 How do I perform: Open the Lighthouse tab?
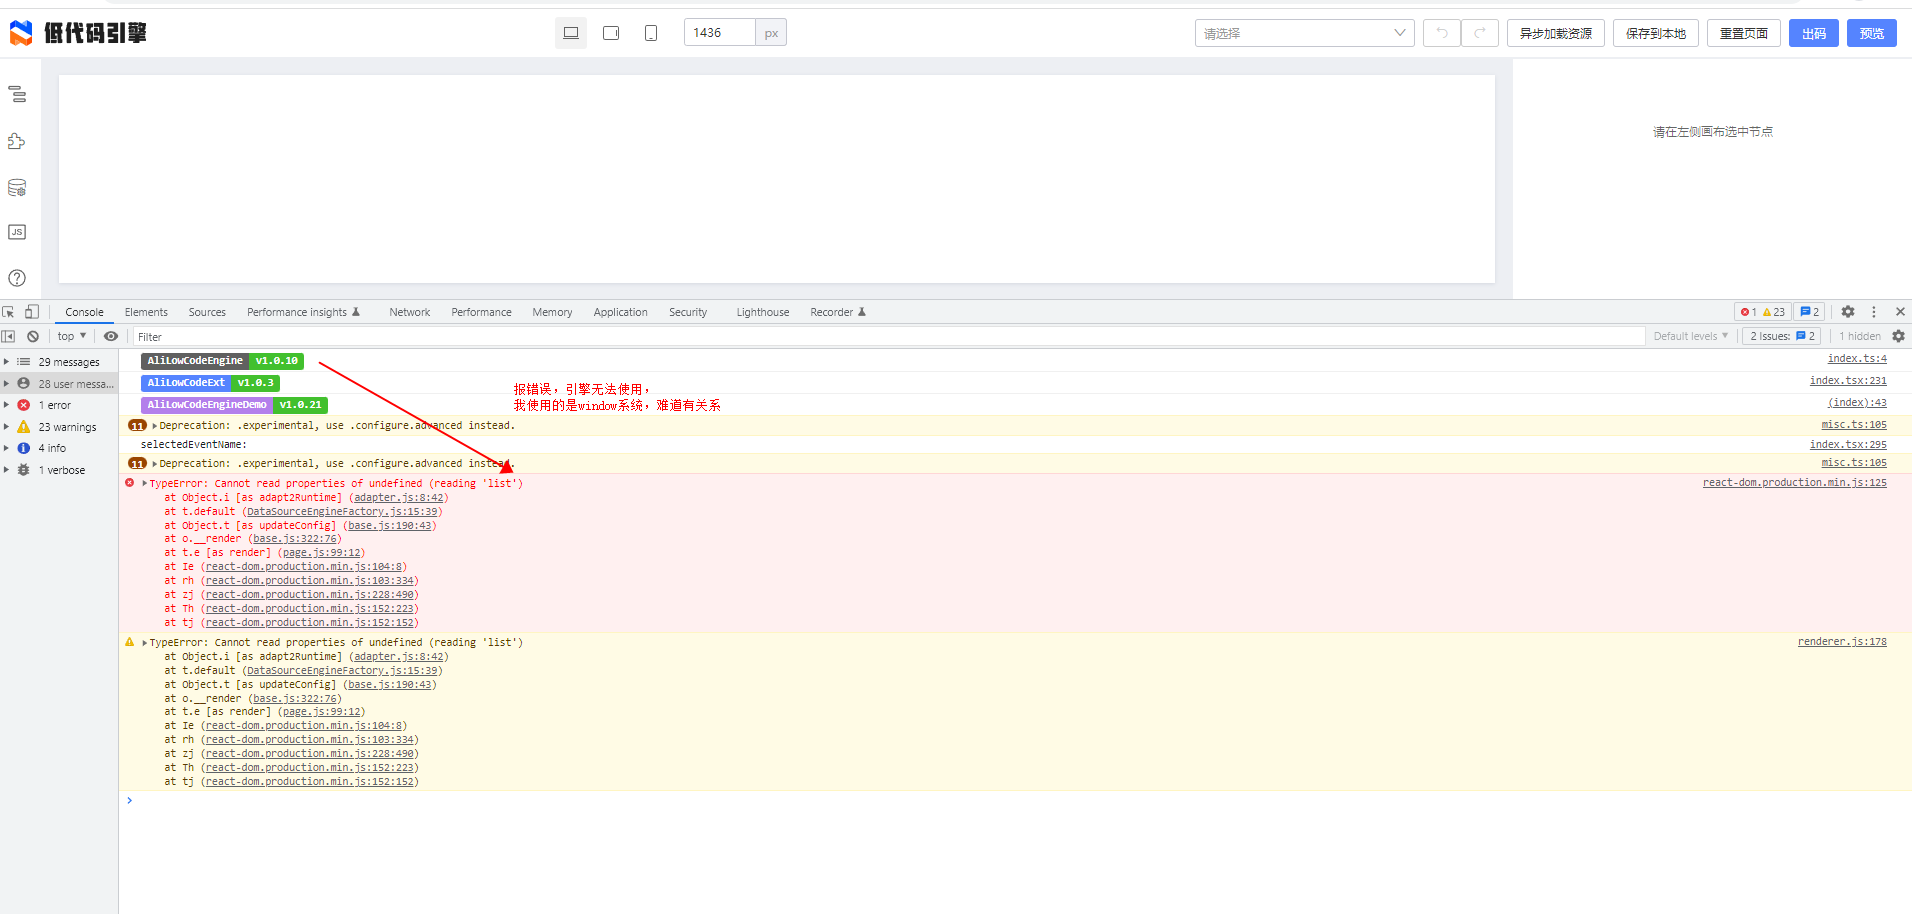click(763, 312)
